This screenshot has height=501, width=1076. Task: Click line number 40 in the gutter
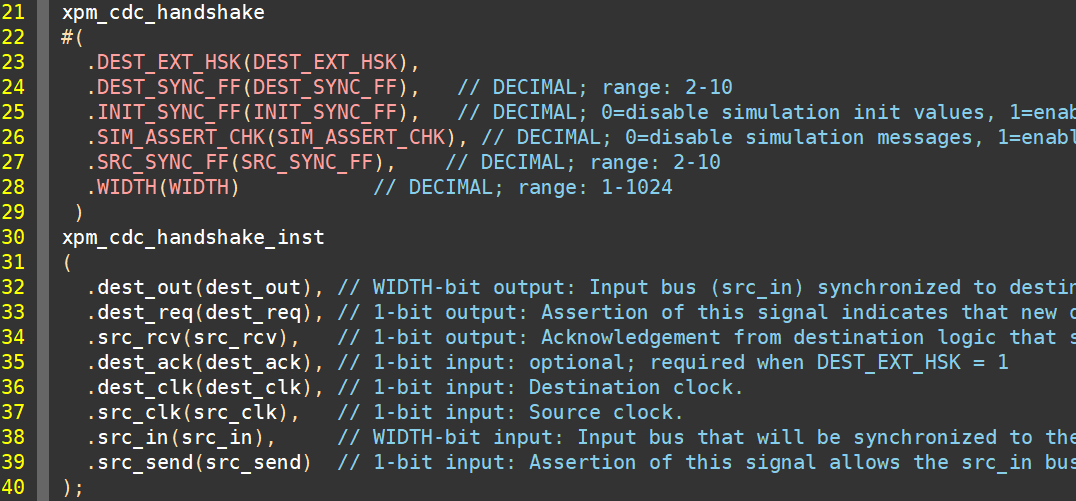[x=14, y=487]
